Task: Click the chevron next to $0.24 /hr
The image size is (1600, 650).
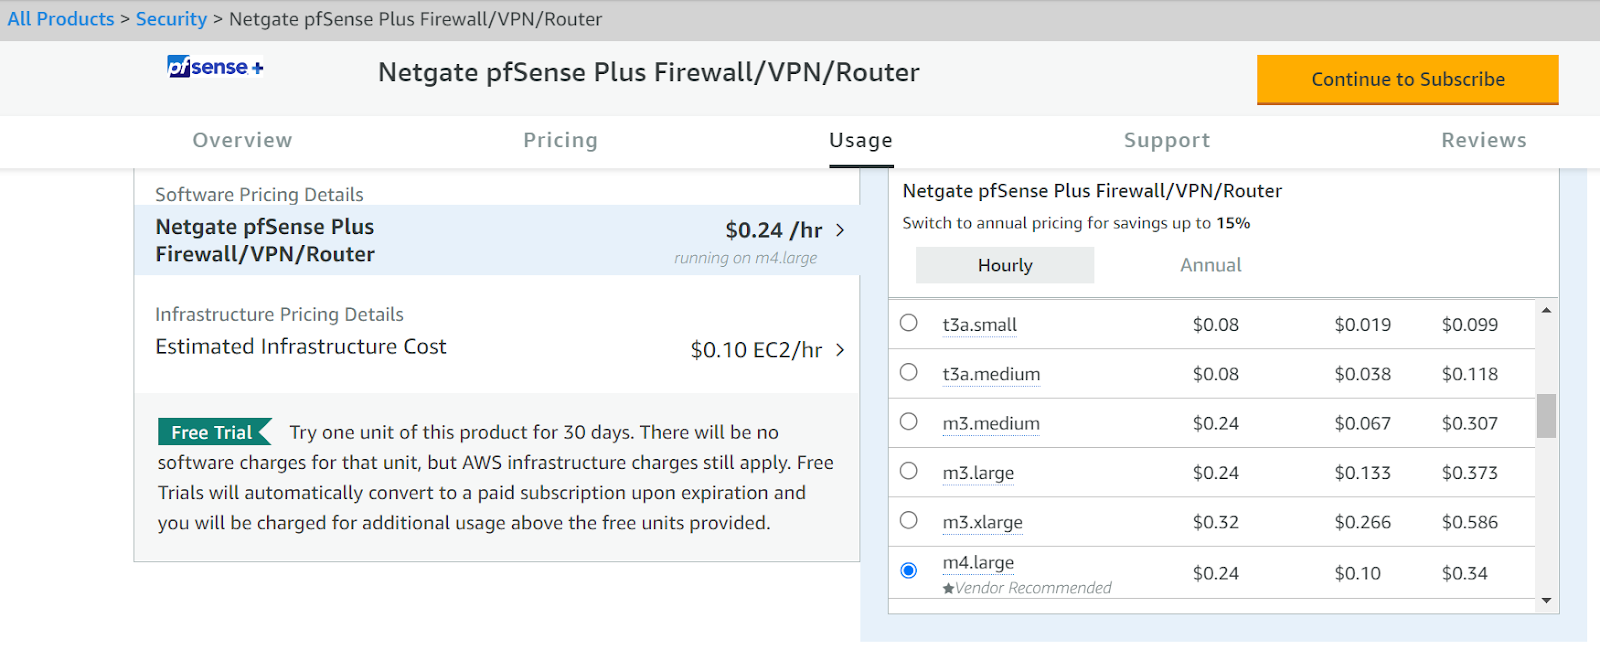Action: [841, 230]
